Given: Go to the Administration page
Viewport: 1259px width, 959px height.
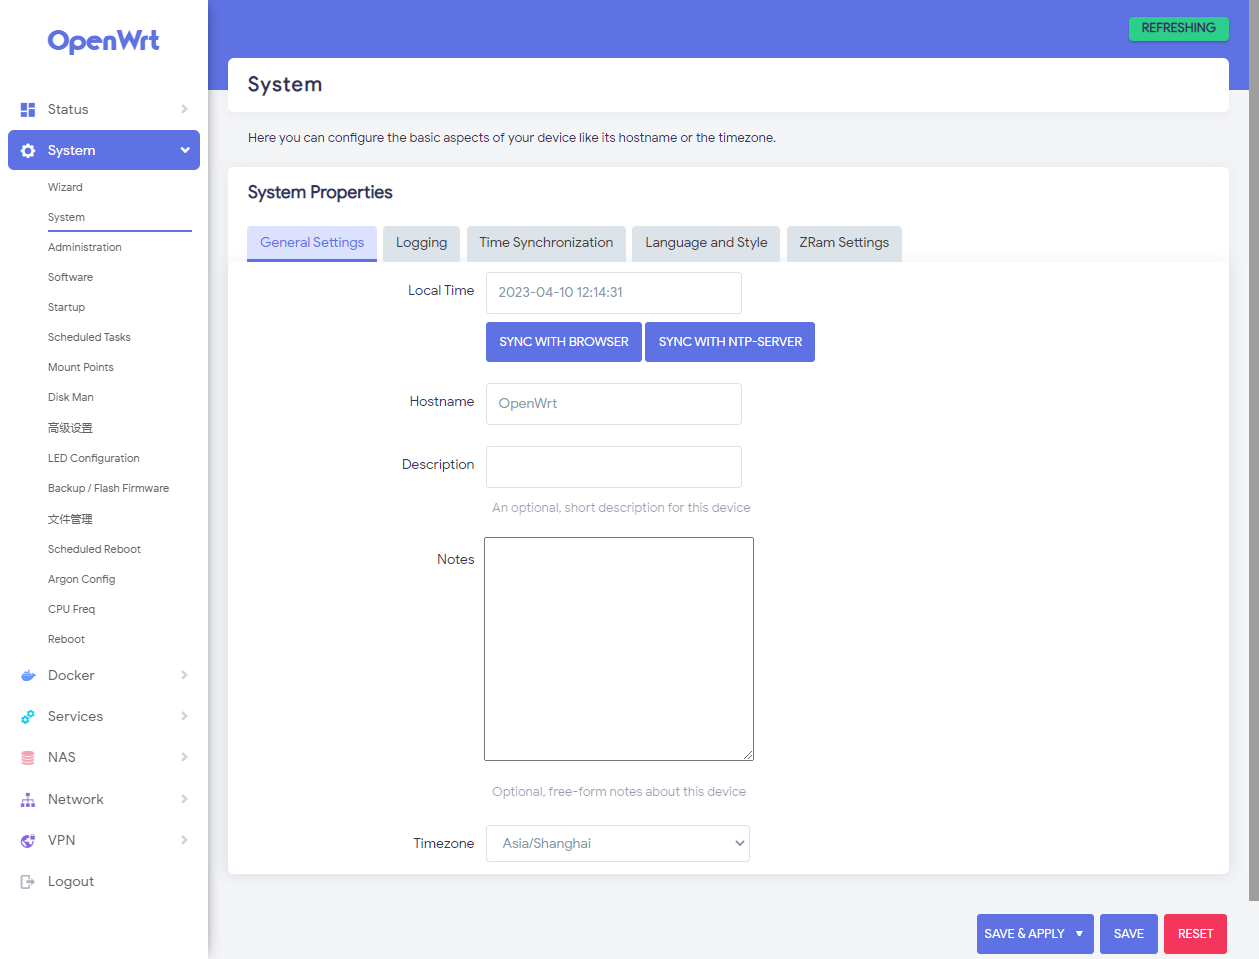Looking at the screenshot, I should coord(85,247).
